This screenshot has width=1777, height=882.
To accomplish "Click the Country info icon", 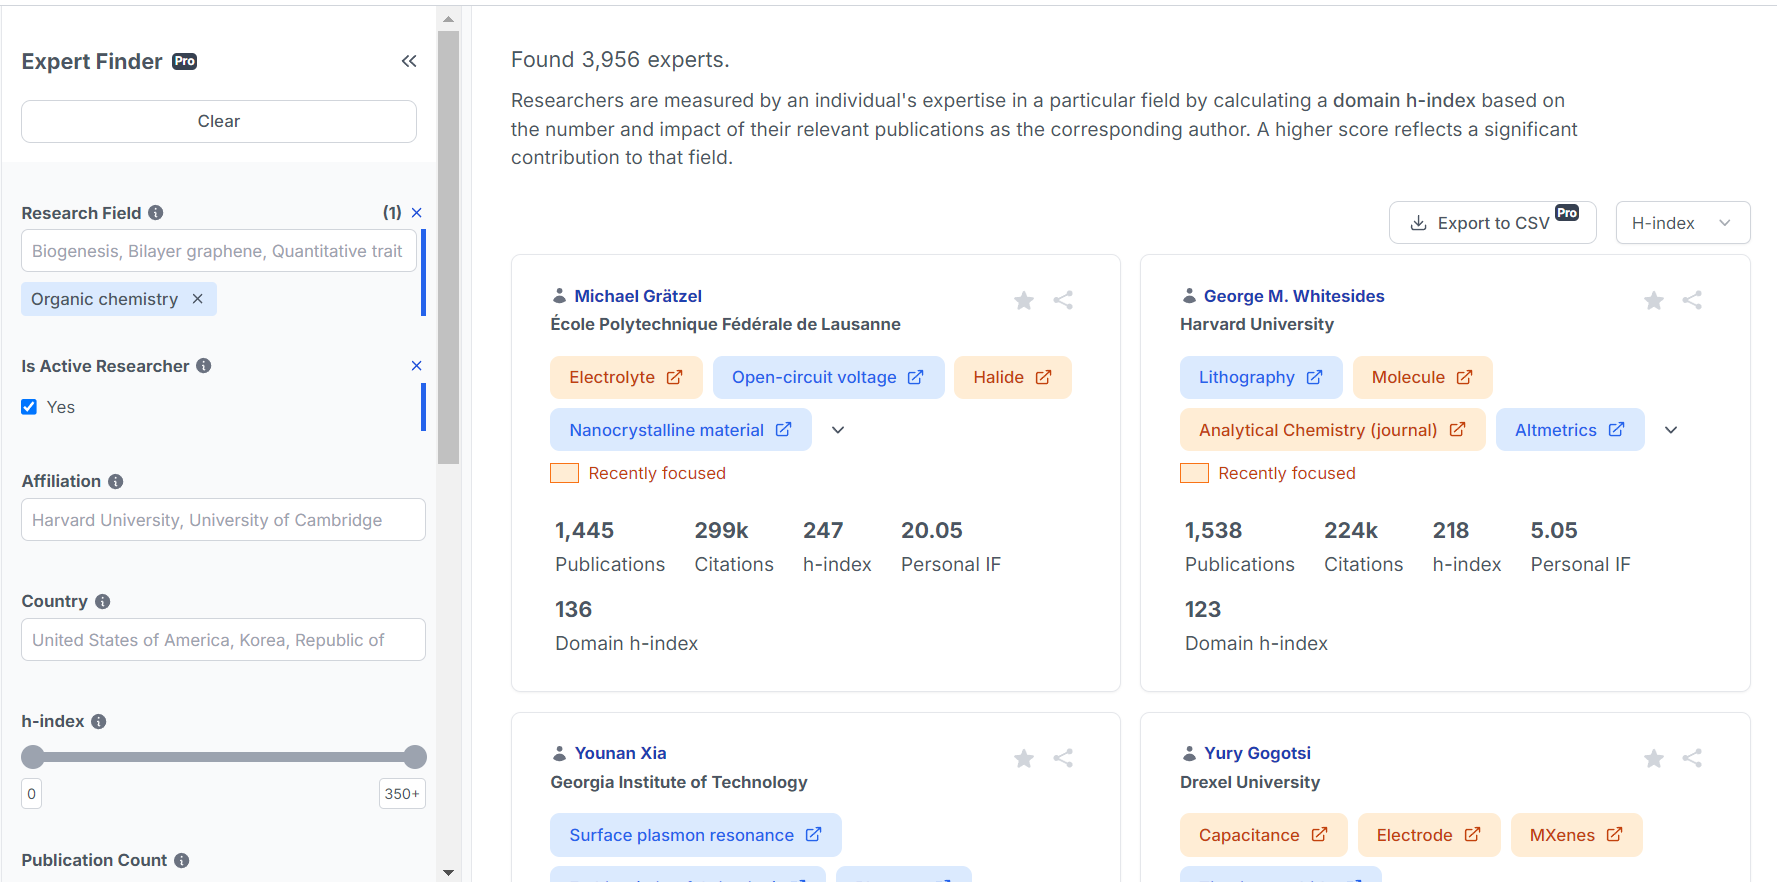I will click(x=103, y=602).
